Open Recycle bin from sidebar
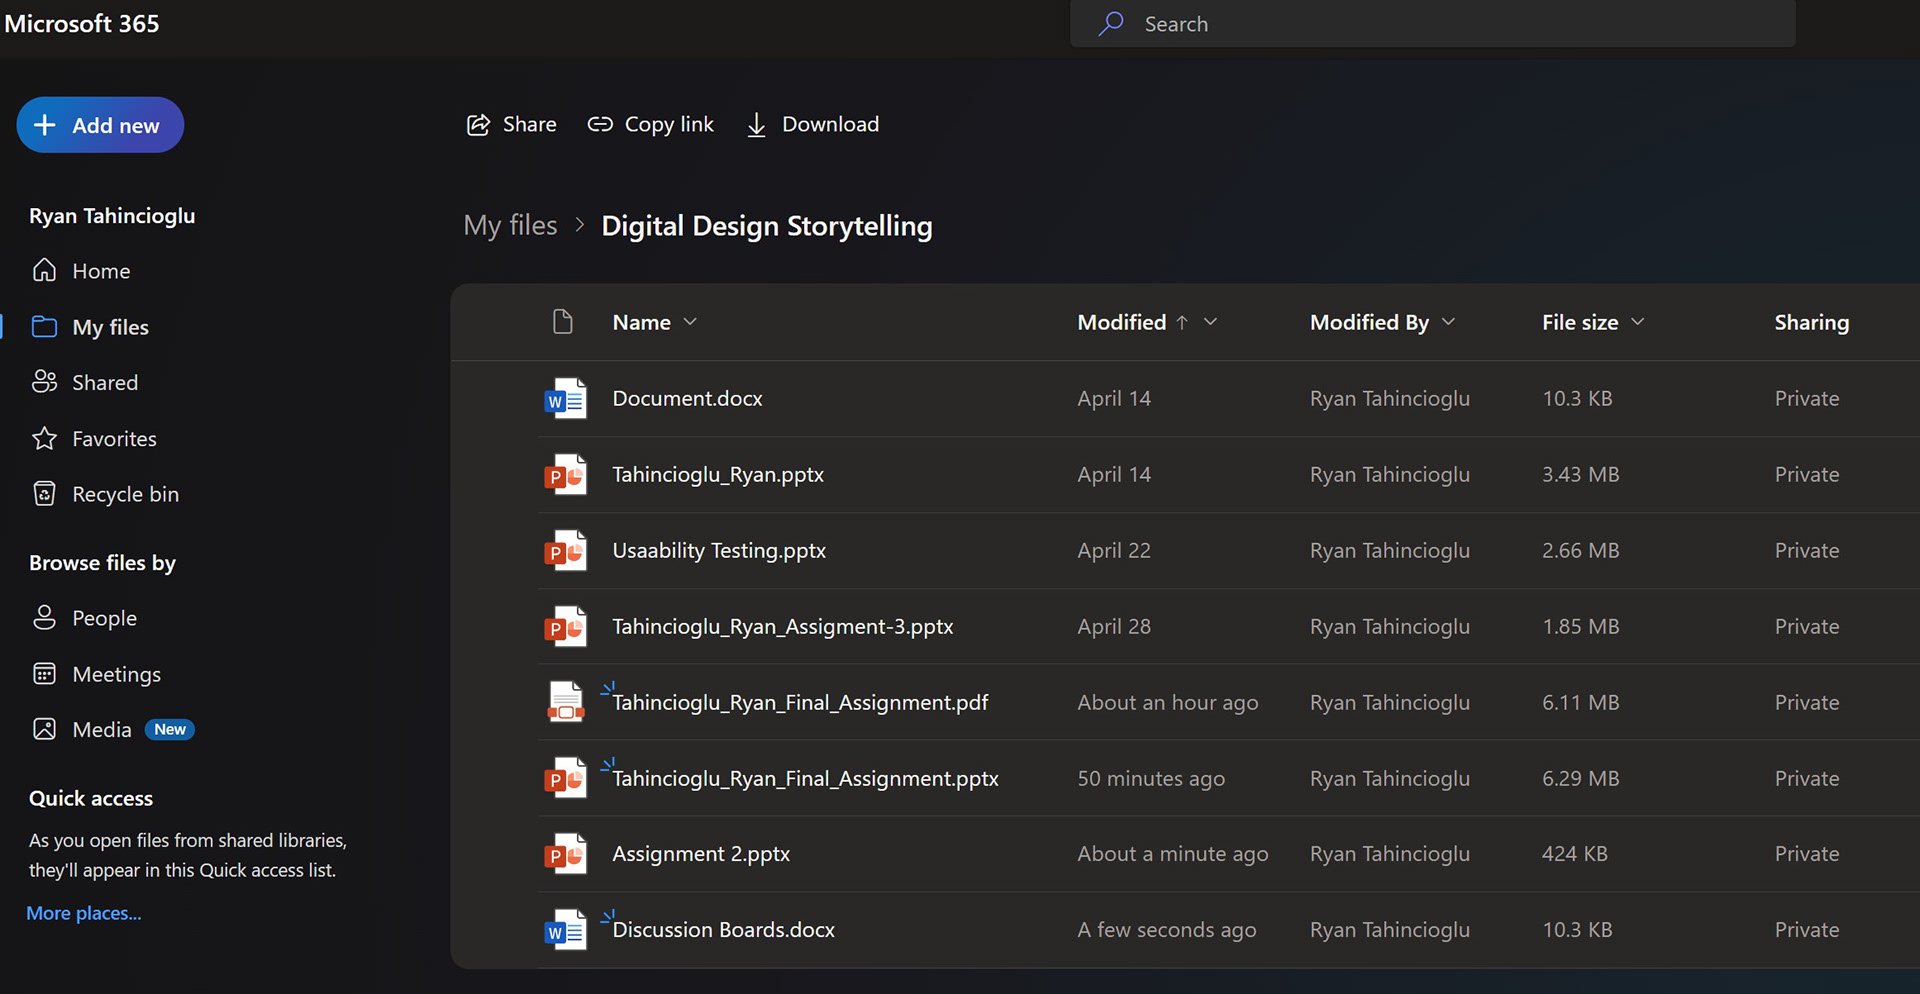 click(x=125, y=494)
